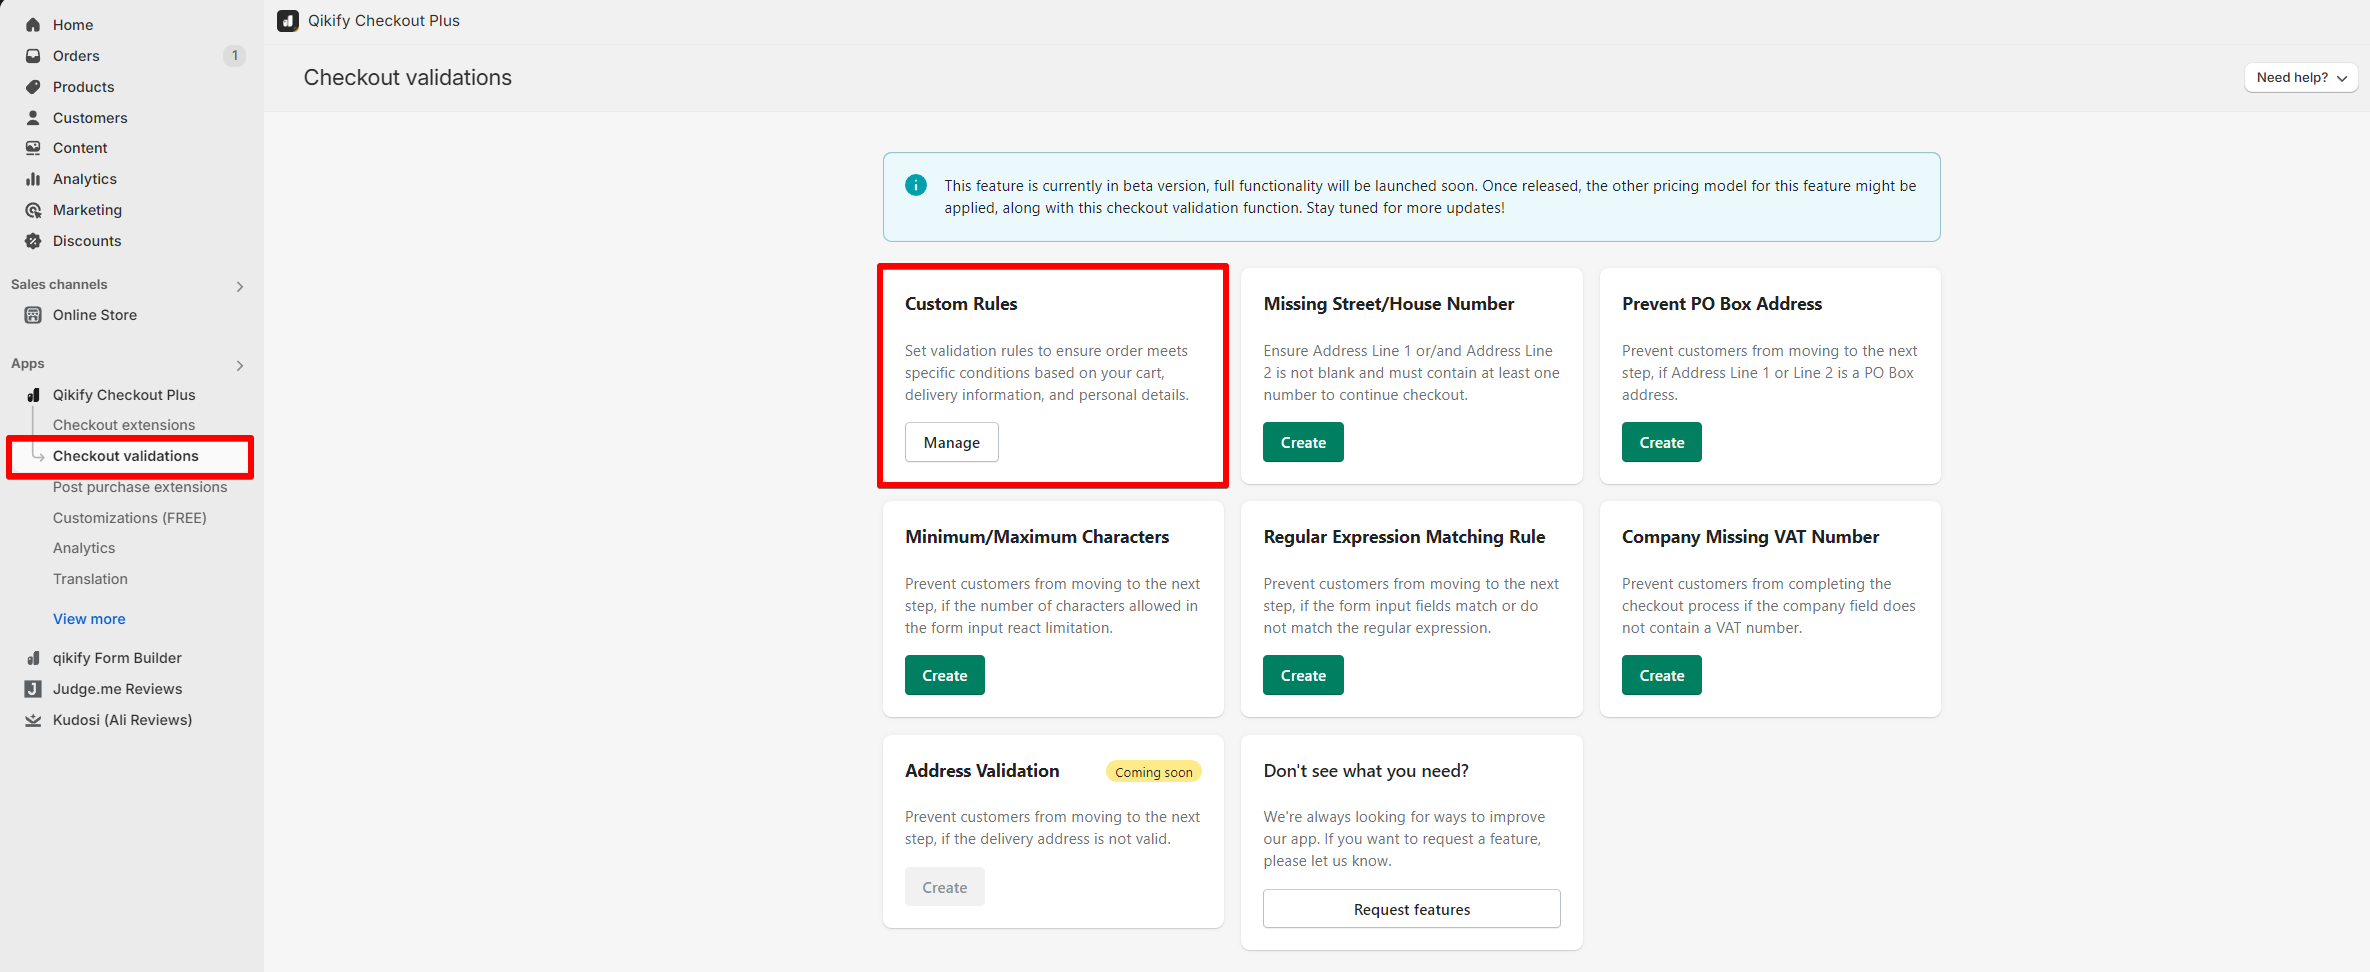
Task: Open qikify Form Builder app
Action: pos(117,658)
